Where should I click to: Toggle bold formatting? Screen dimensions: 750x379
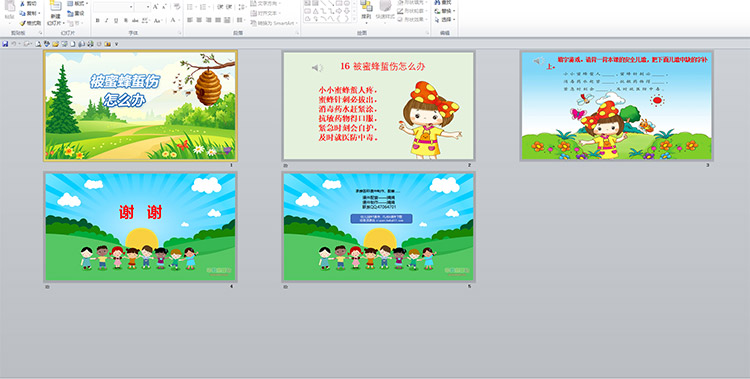coord(98,20)
